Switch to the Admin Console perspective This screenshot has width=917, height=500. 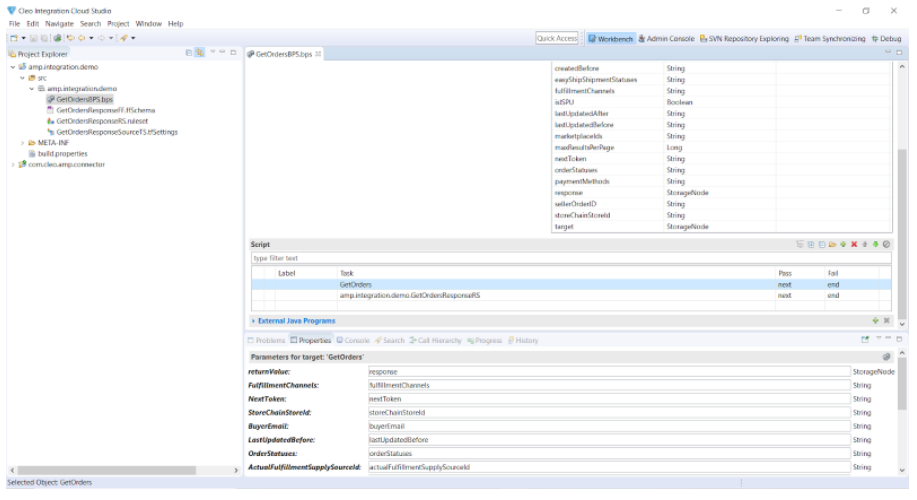tap(666, 39)
